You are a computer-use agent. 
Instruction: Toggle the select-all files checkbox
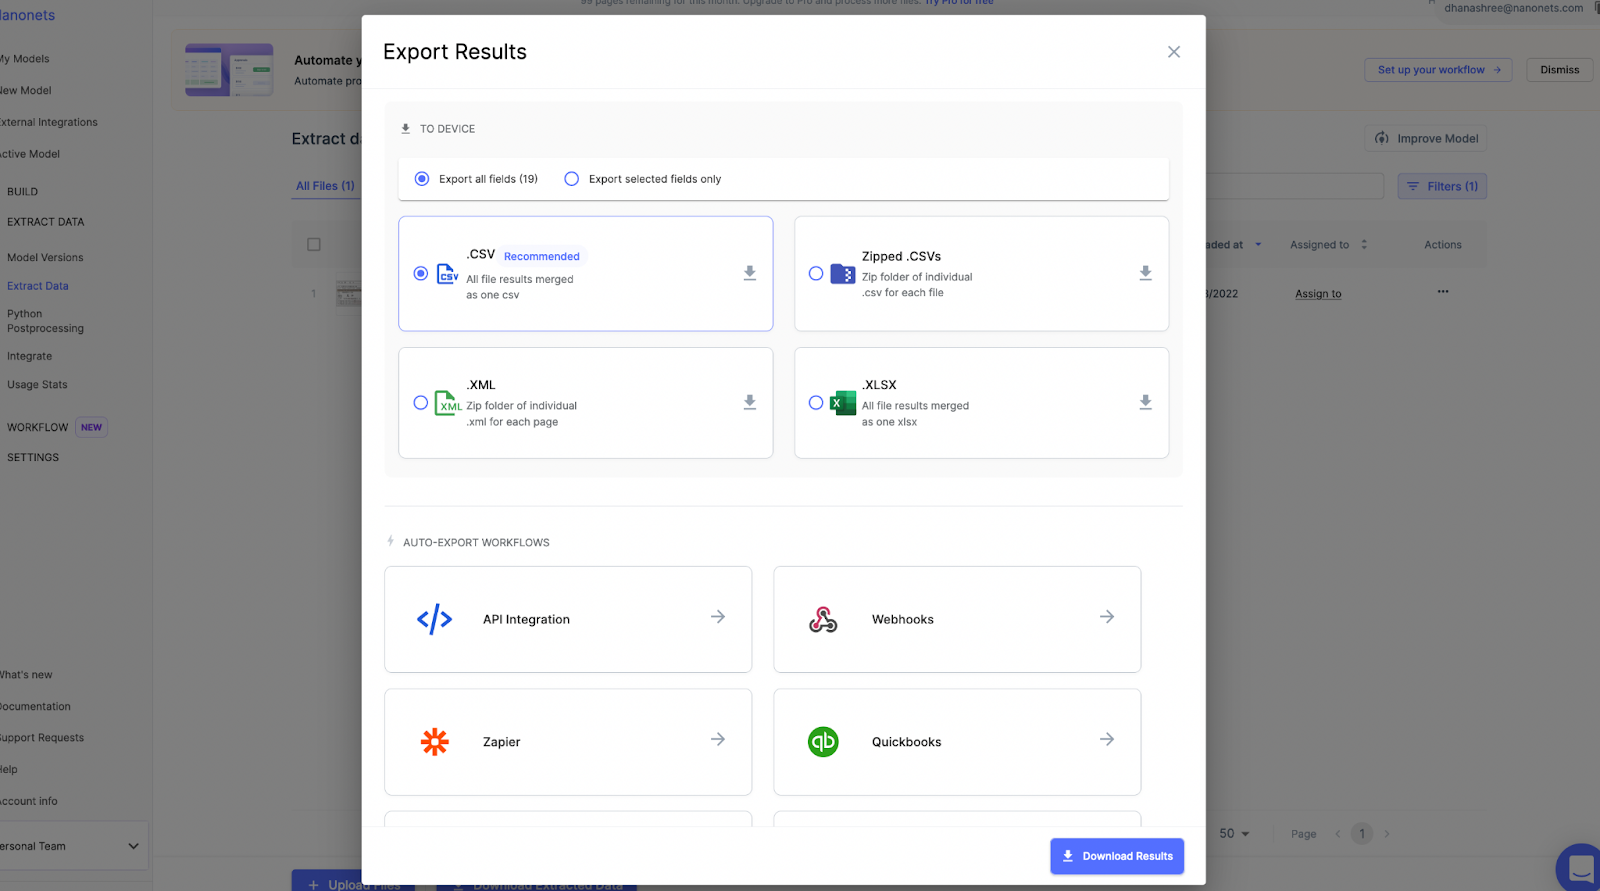click(x=314, y=244)
